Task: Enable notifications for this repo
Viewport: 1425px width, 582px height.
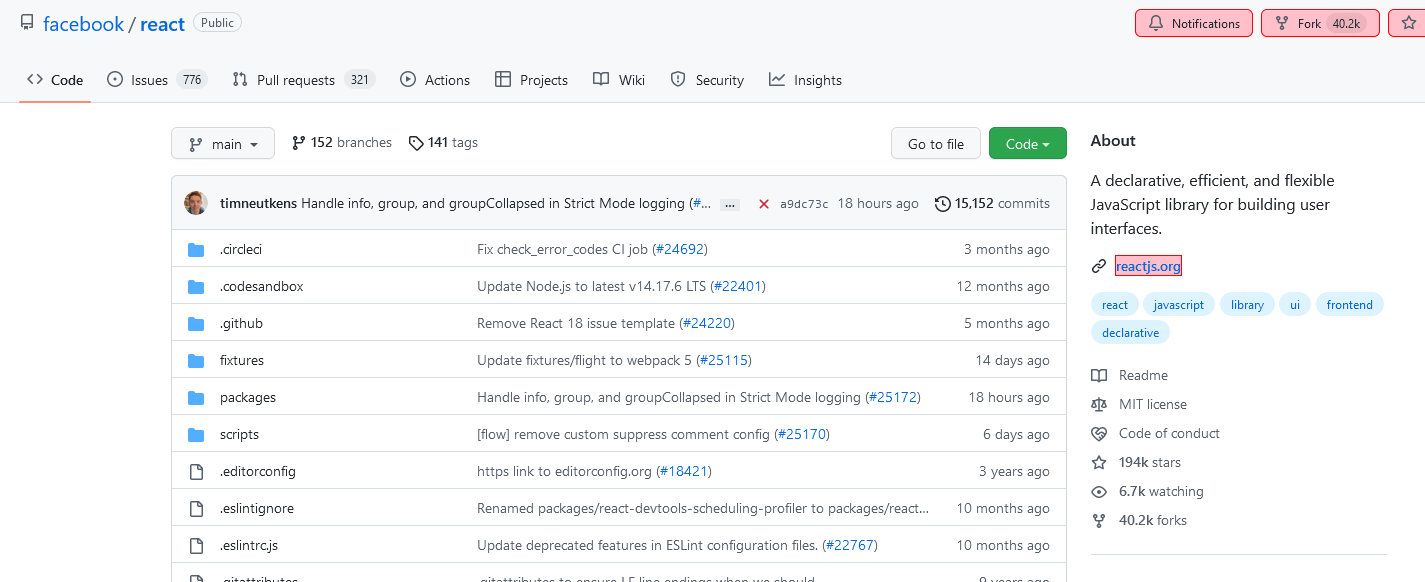Action: [1193, 22]
